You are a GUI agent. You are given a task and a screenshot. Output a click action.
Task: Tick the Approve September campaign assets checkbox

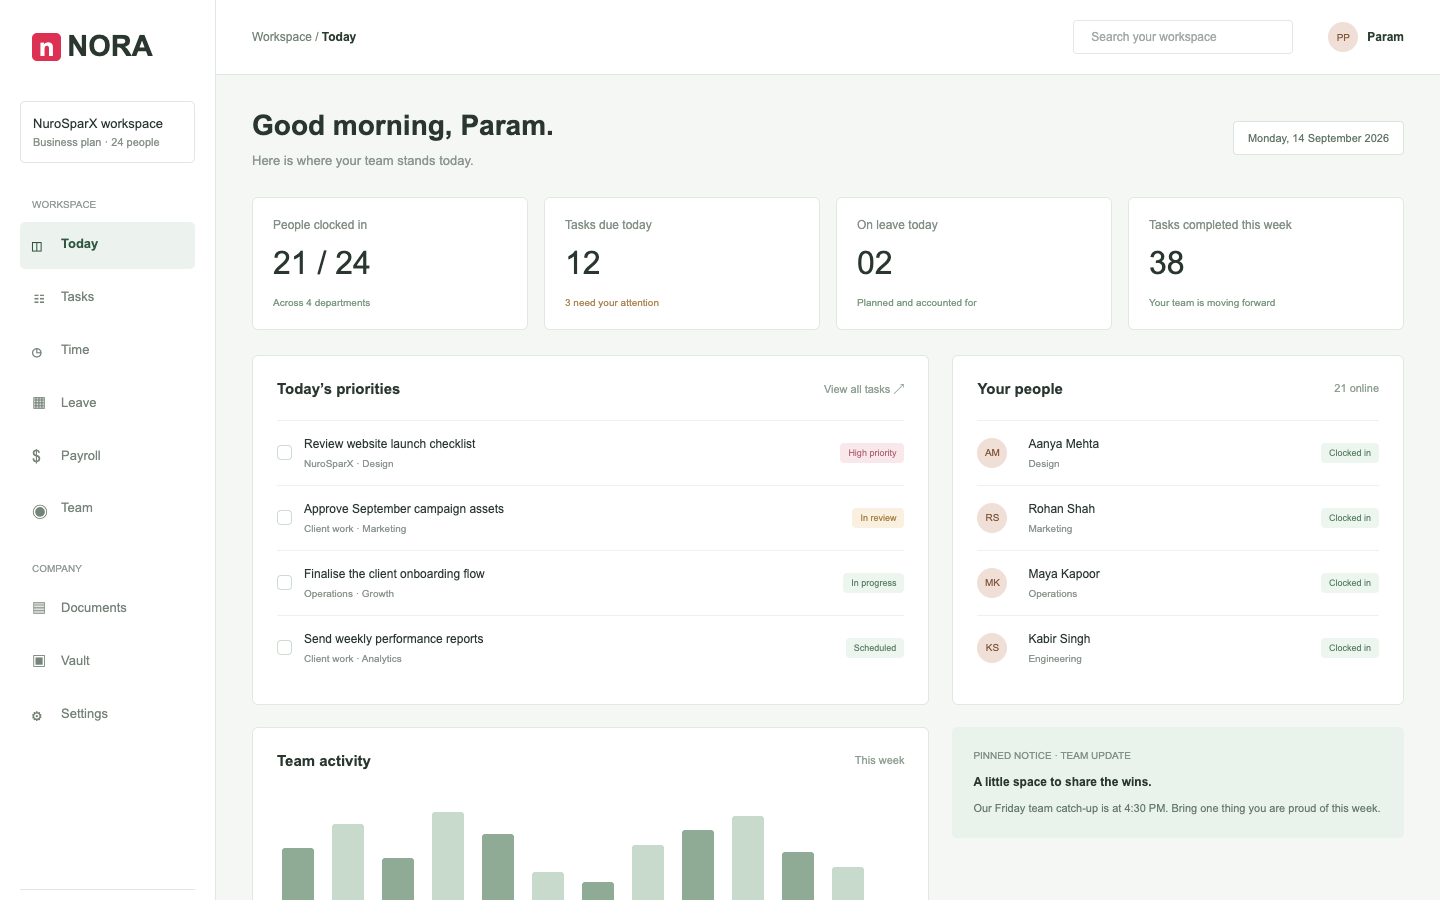point(285,518)
